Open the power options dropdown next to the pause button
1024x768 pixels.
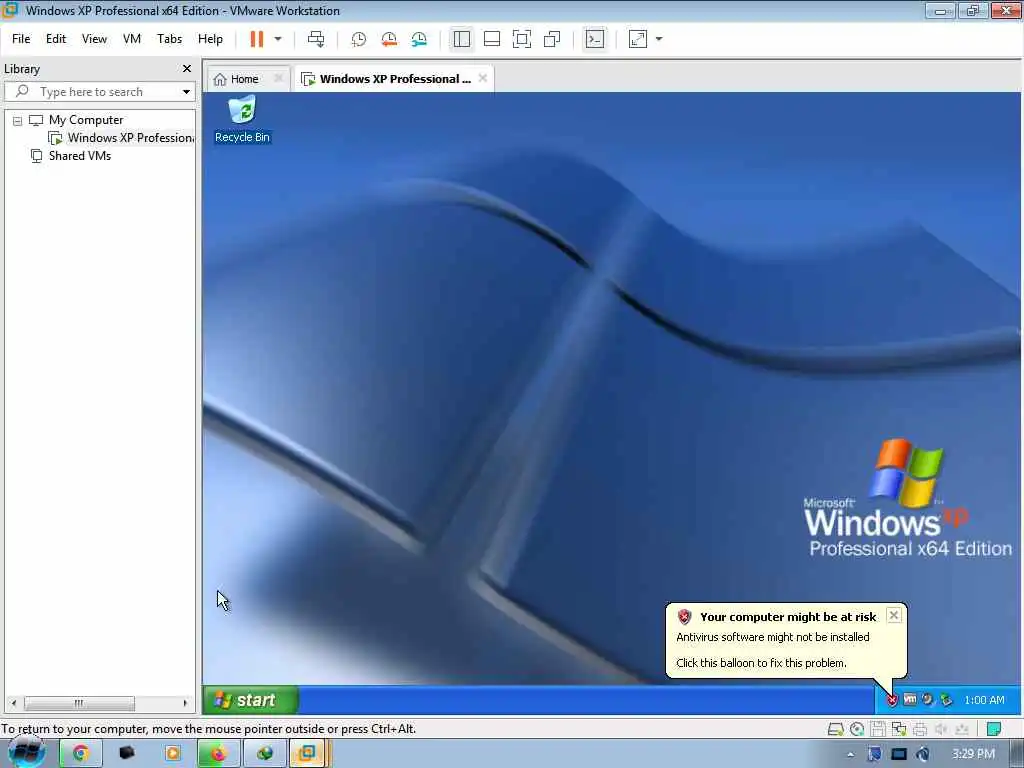pyautogui.click(x=278, y=39)
